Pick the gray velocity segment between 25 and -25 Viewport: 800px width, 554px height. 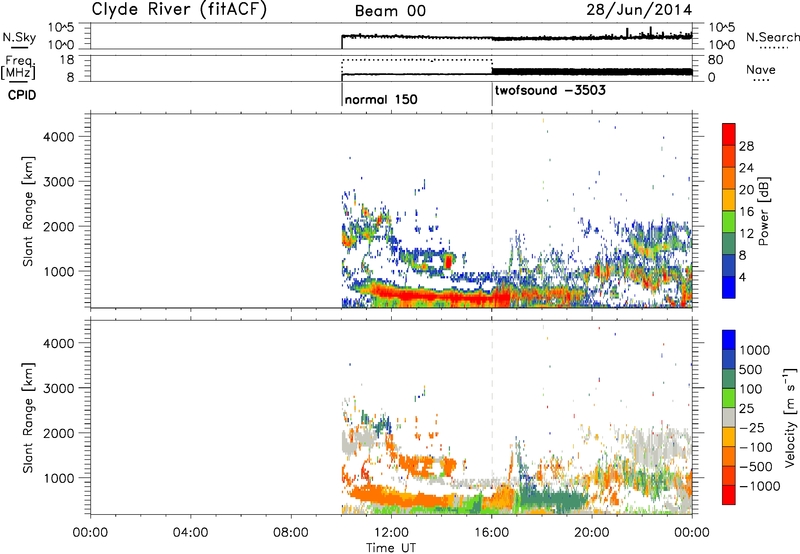click(729, 417)
